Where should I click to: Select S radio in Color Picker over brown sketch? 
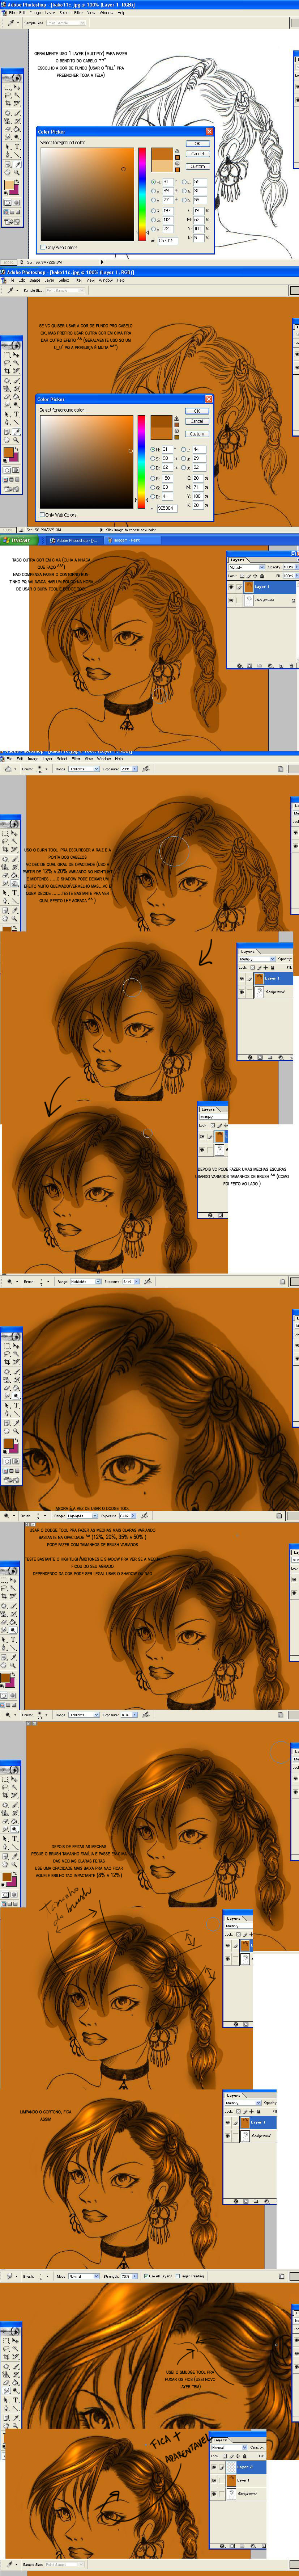[x=153, y=459]
